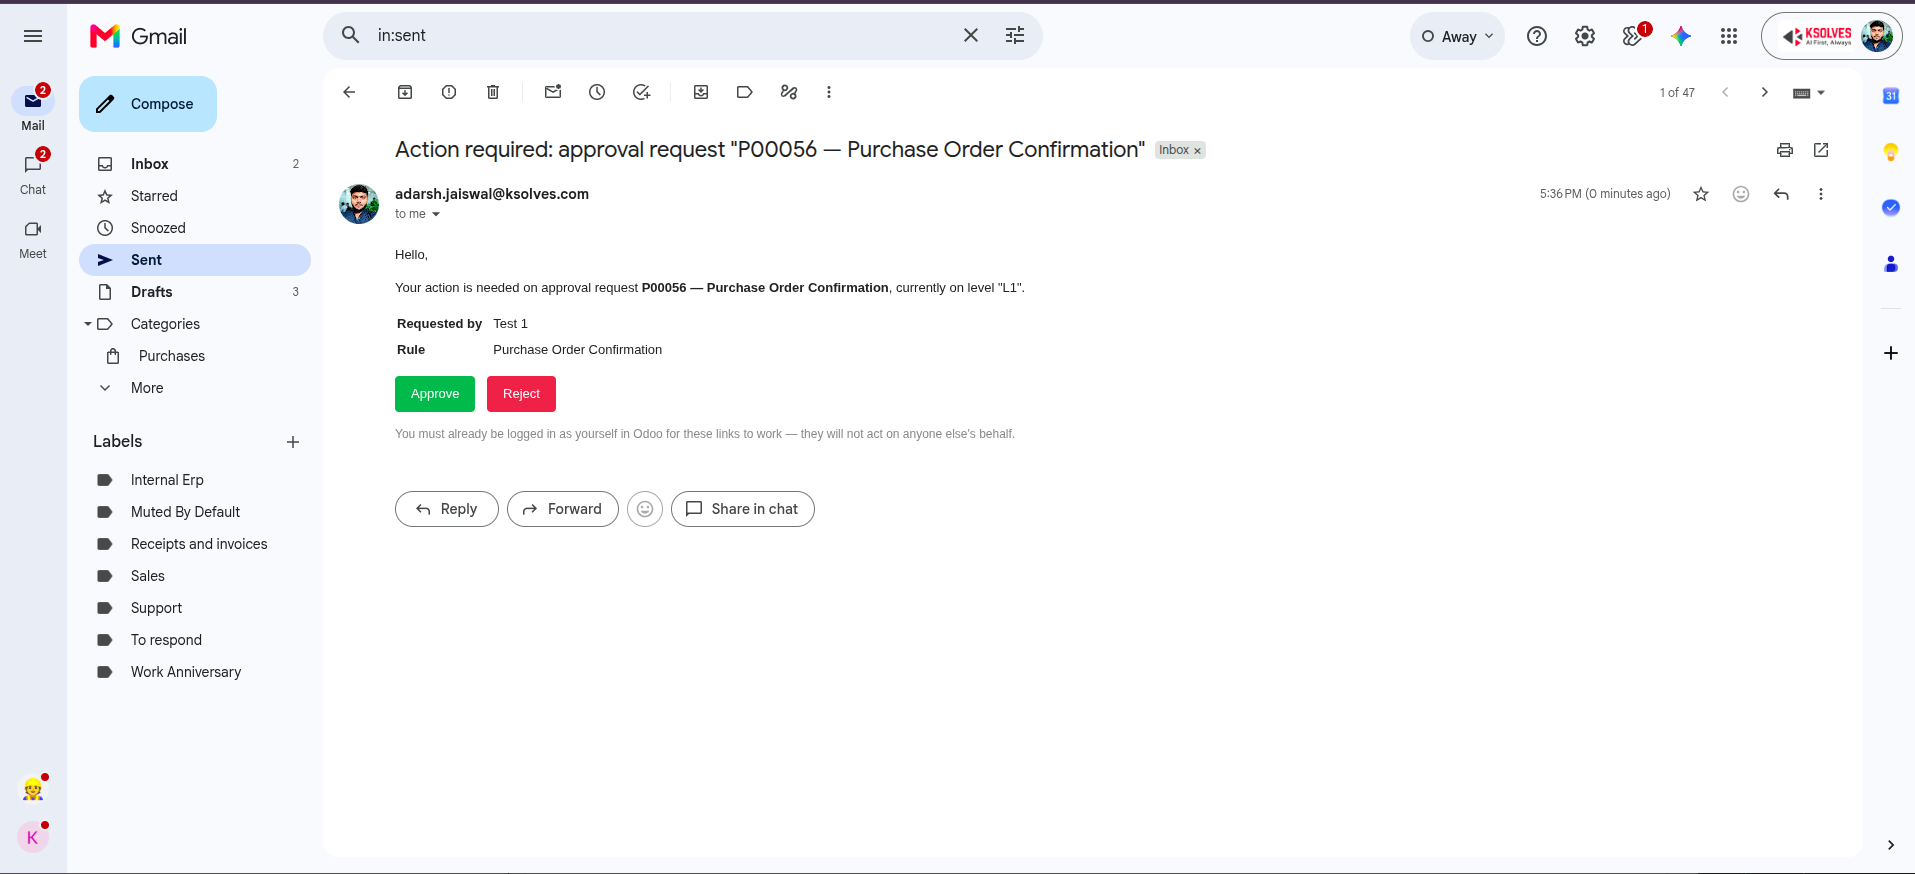Open Gemini sparkle assistant
The width and height of the screenshot is (1915, 874).
1681,36
